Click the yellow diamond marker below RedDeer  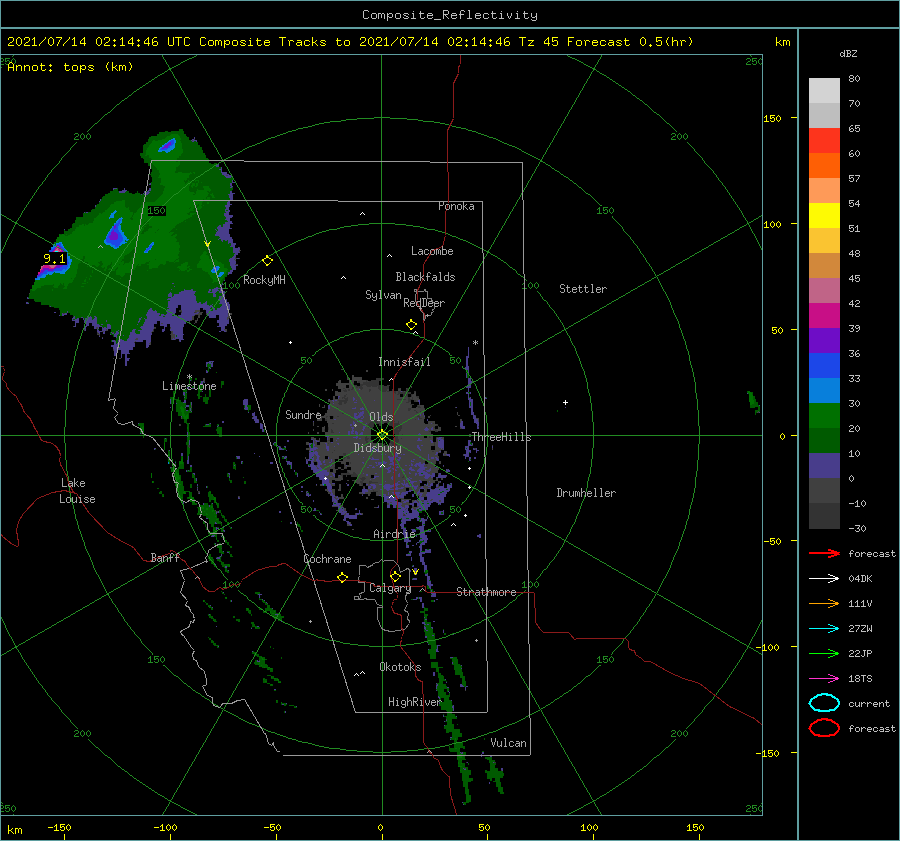(411, 325)
